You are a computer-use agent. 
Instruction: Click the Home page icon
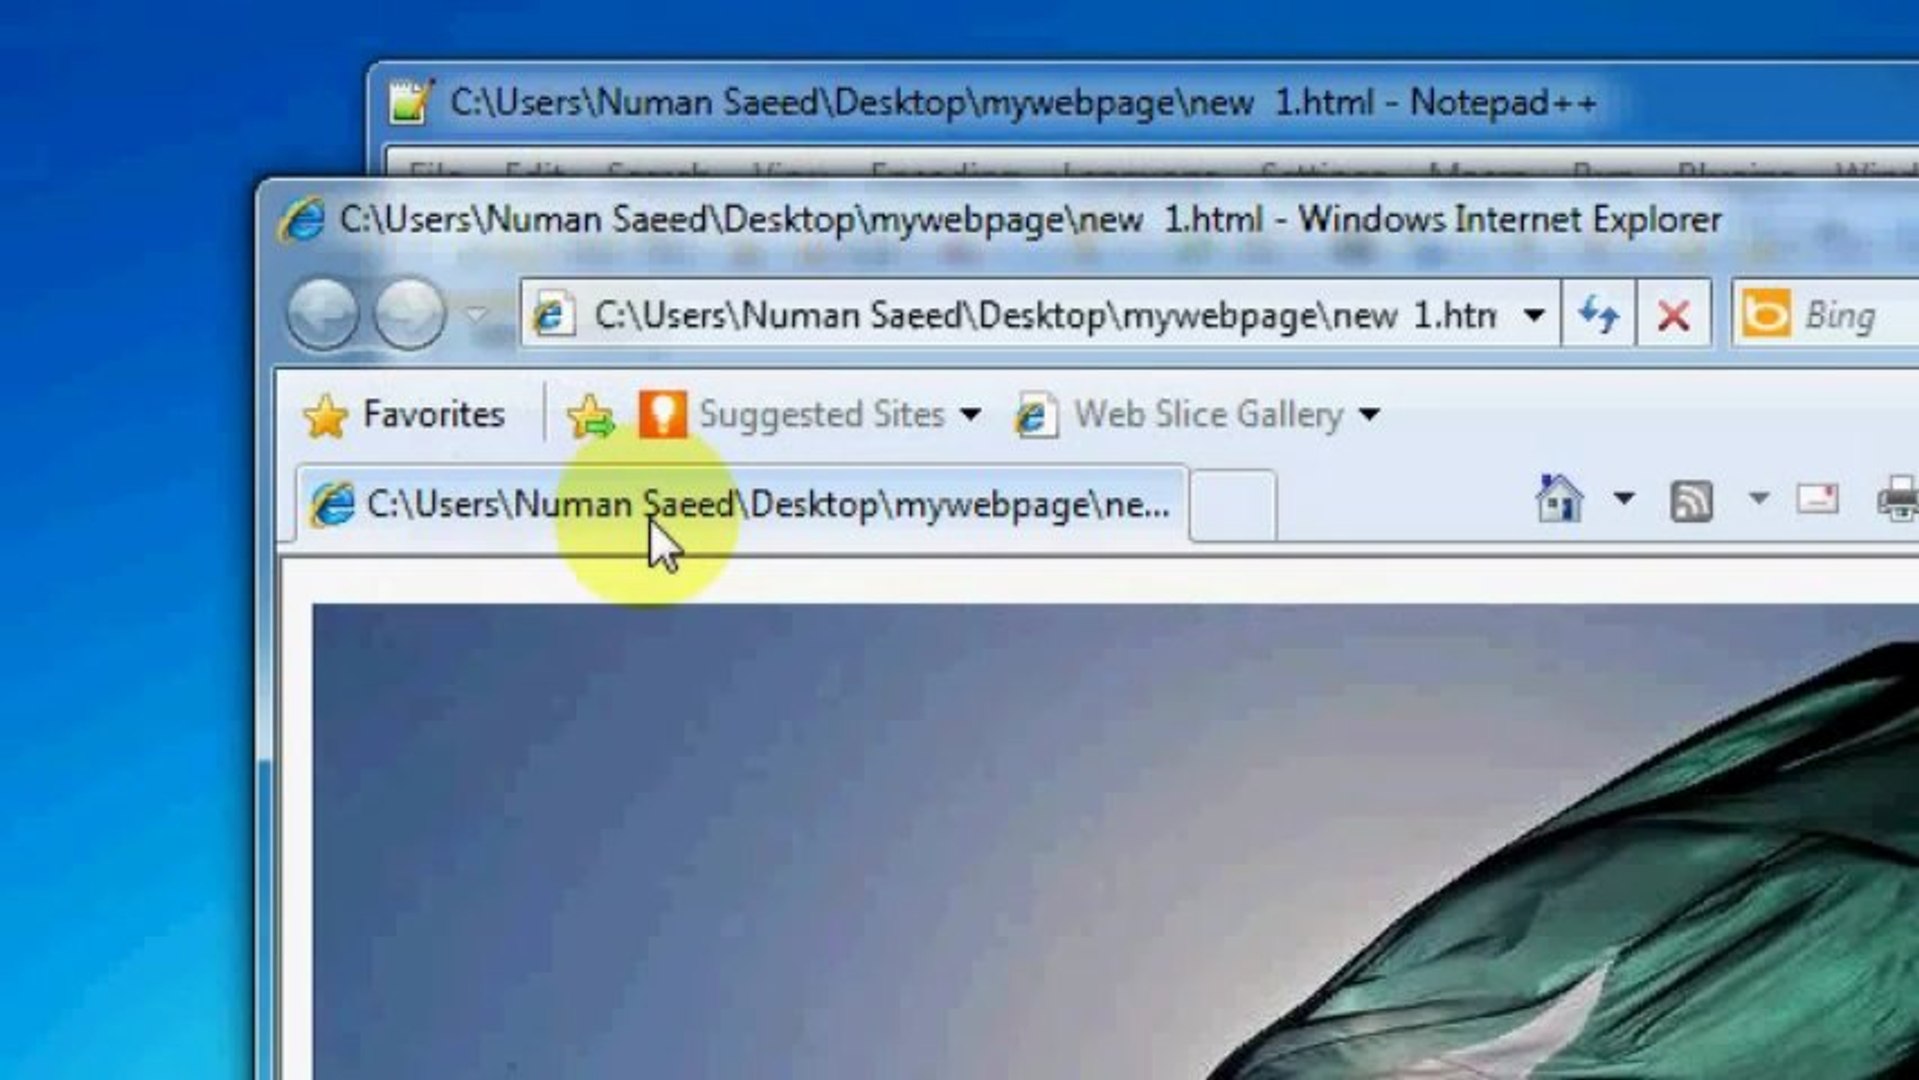(1558, 498)
